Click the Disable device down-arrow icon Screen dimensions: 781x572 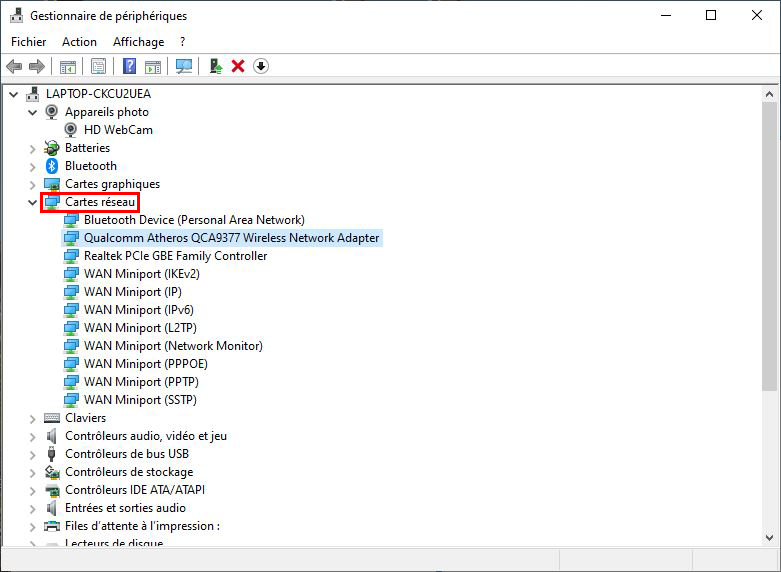click(x=261, y=66)
